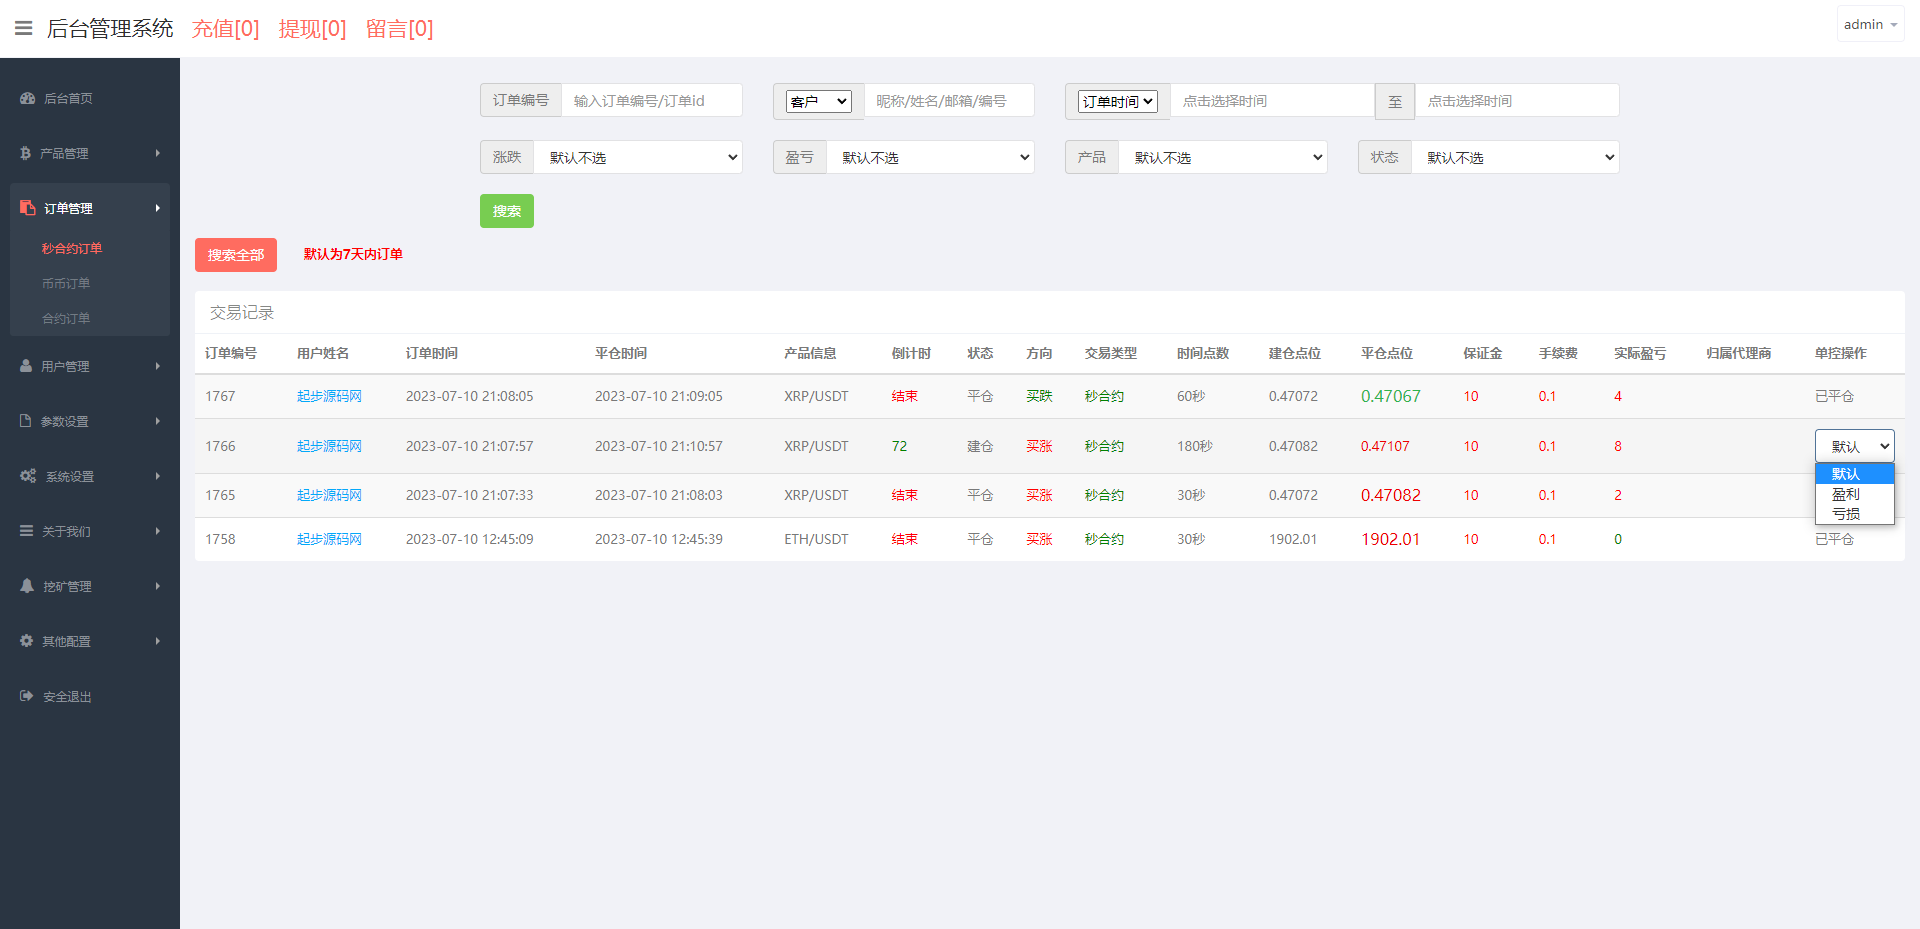Click the hamburger menu icon
The image size is (1920, 929).
click(x=24, y=28)
